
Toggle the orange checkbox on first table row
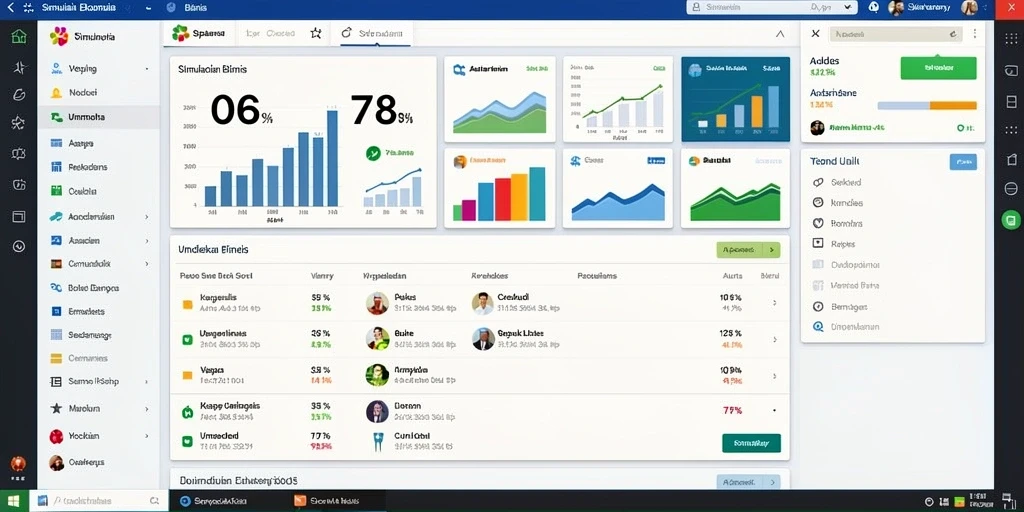pos(187,304)
